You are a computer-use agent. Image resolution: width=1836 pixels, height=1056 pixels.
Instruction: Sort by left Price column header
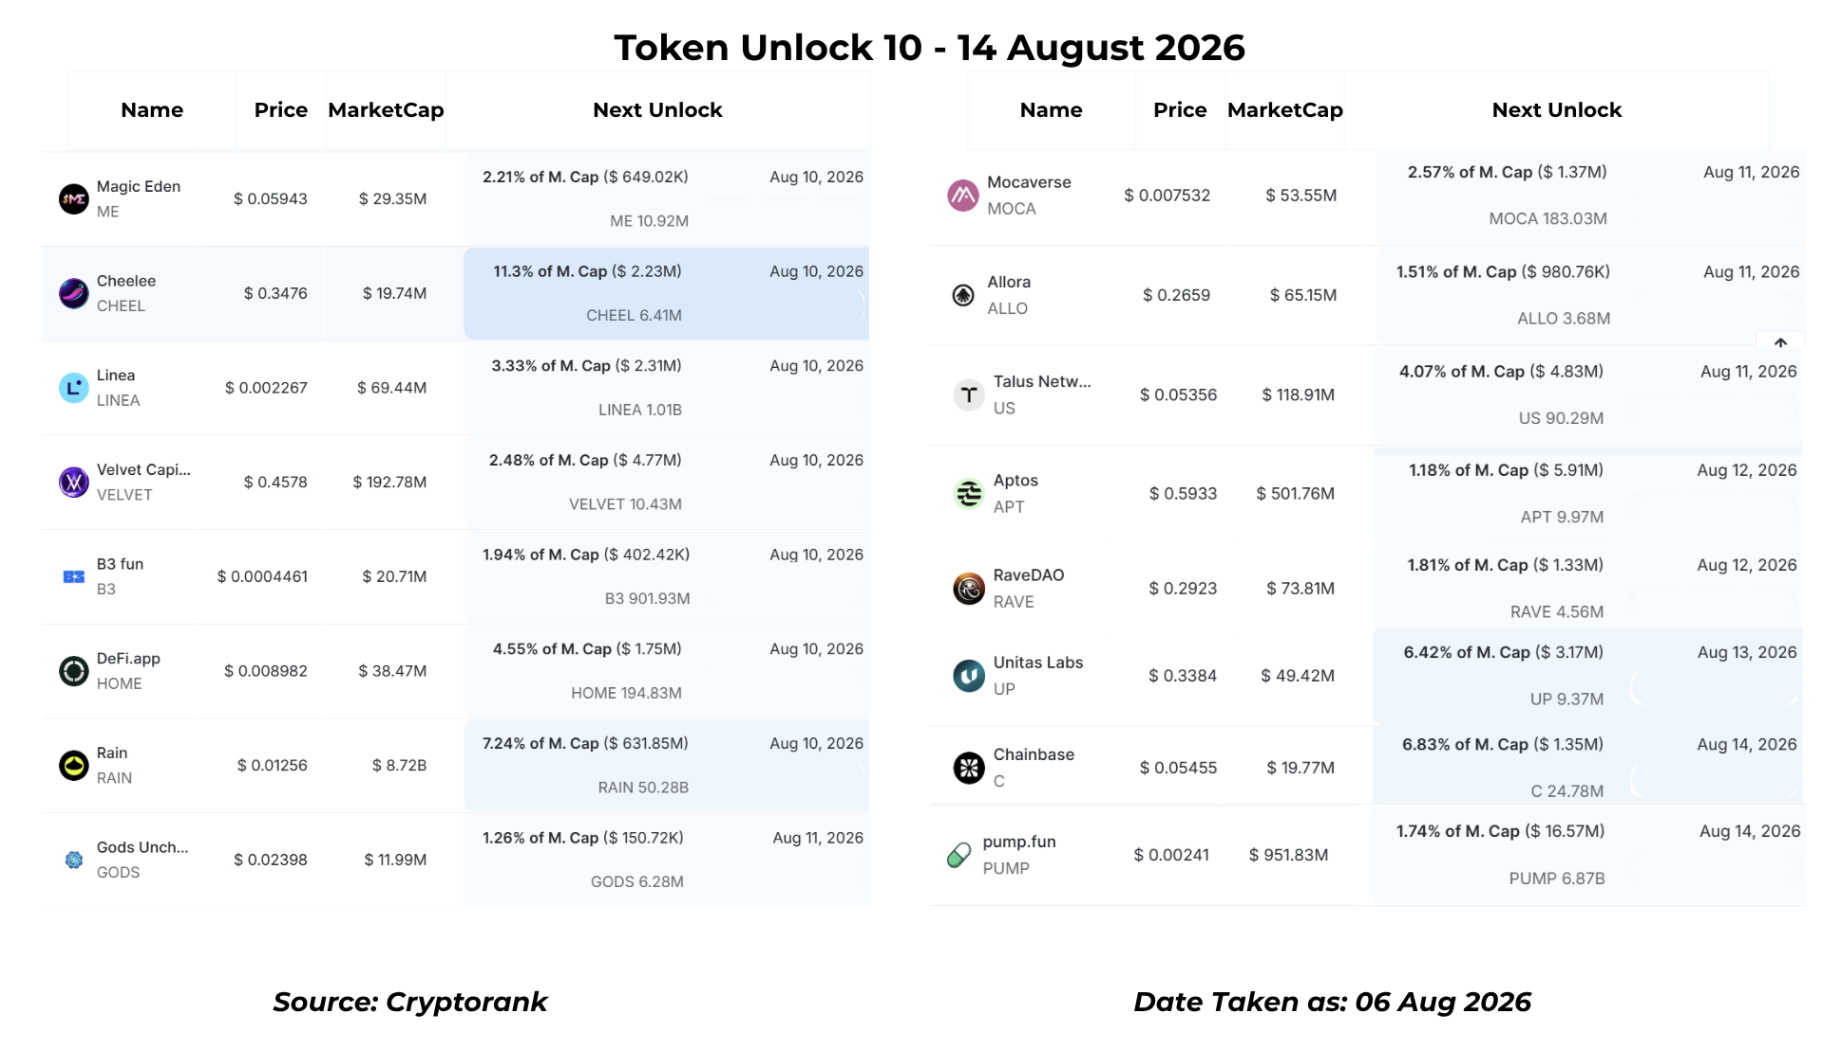coord(280,110)
